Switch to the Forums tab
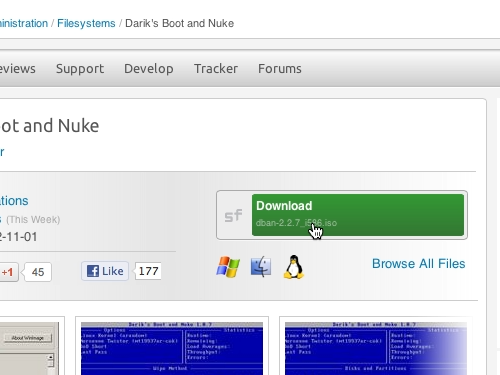The width and height of the screenshot is (500, 375). (280, 69)
